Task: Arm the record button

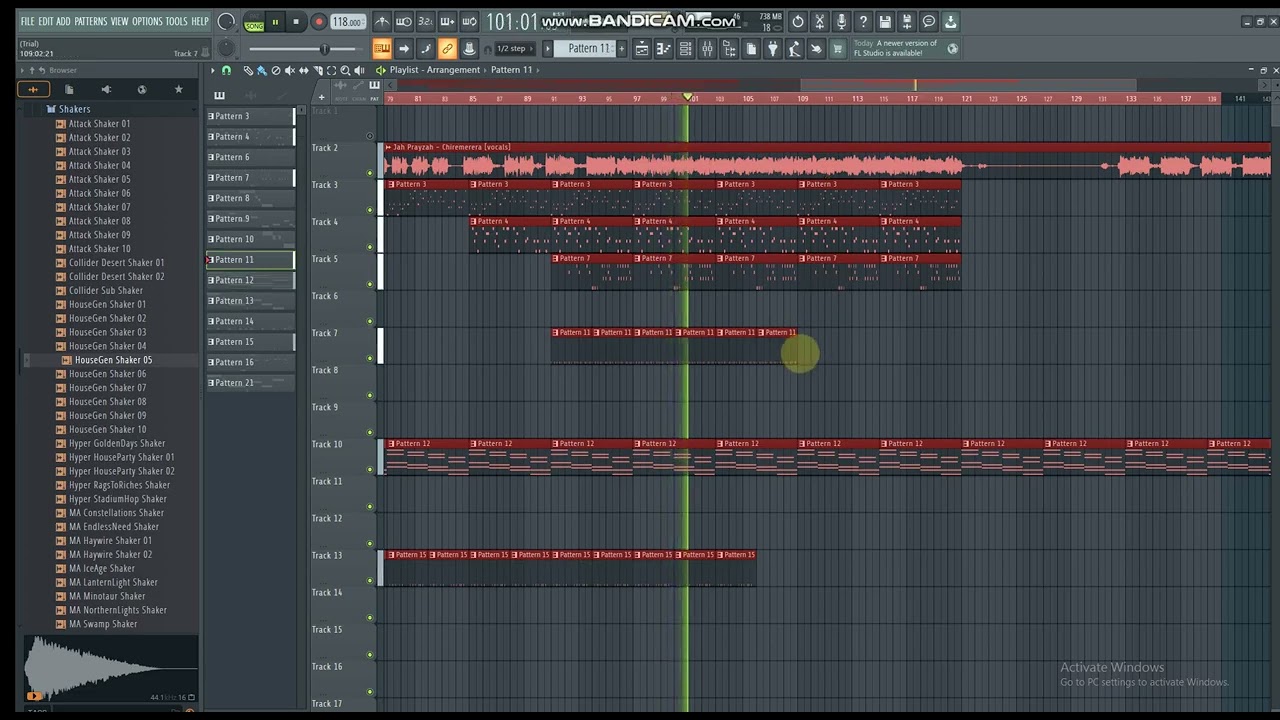Action: pyautogui.click(x=319, y=21)
